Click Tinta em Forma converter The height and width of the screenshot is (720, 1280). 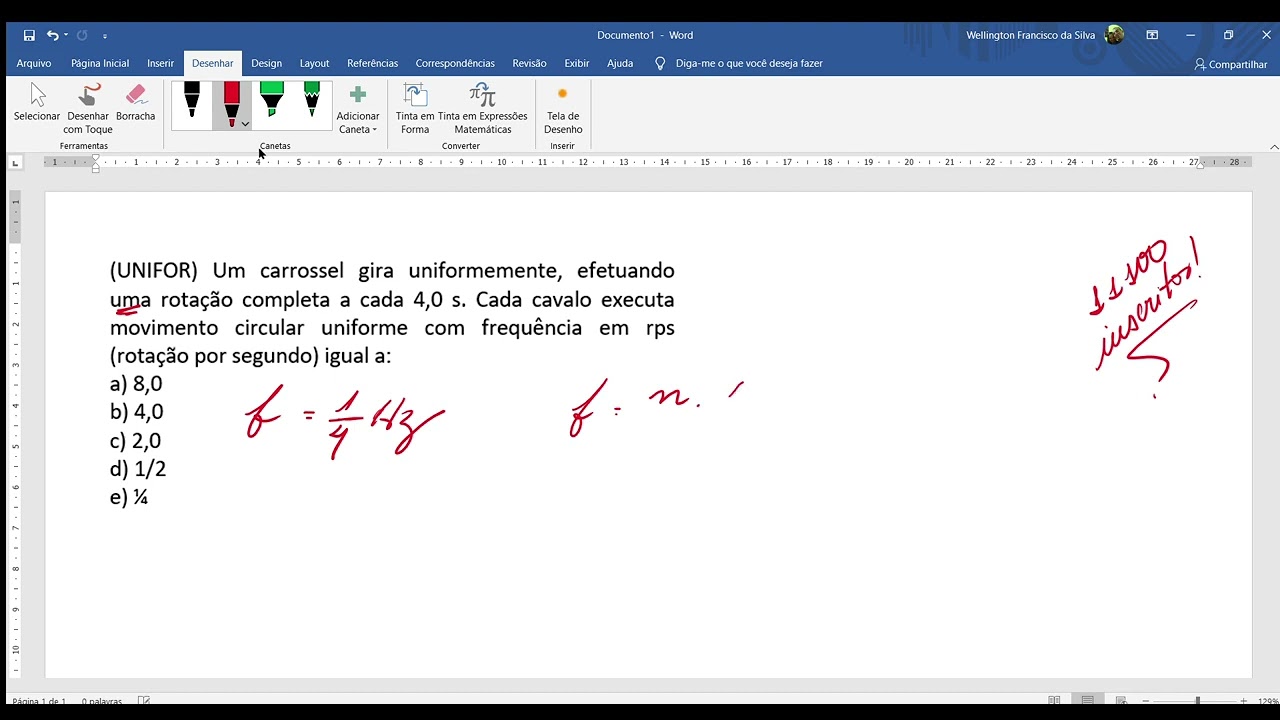(415, 109)
